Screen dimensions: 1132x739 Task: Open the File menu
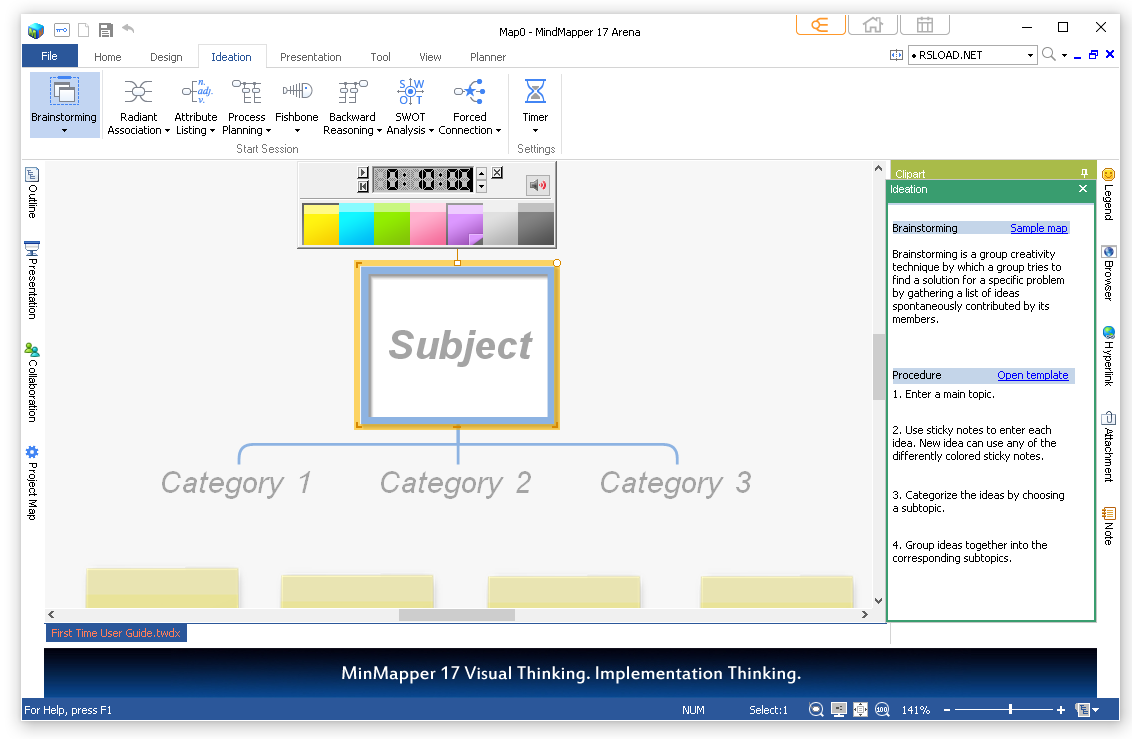[x=49, y=56]
